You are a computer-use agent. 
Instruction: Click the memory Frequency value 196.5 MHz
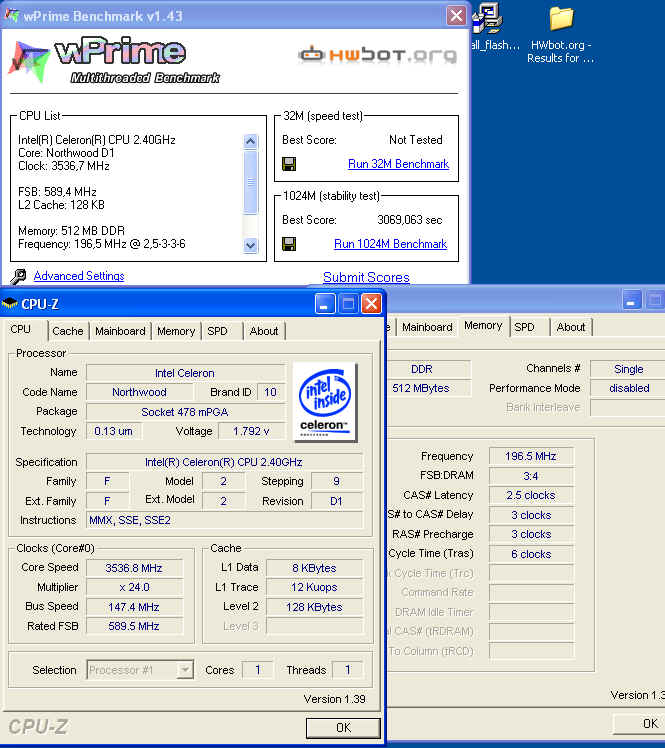(531, 457)
